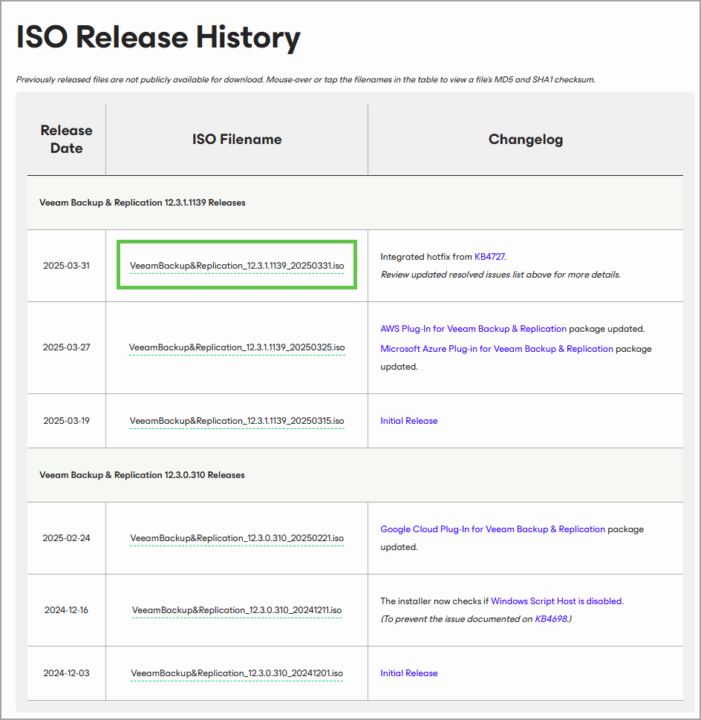This screenshot has width=701, height=720.
Task: Click the 12.3.0.310_20250221.iso filename
Action: pos(237,538)
